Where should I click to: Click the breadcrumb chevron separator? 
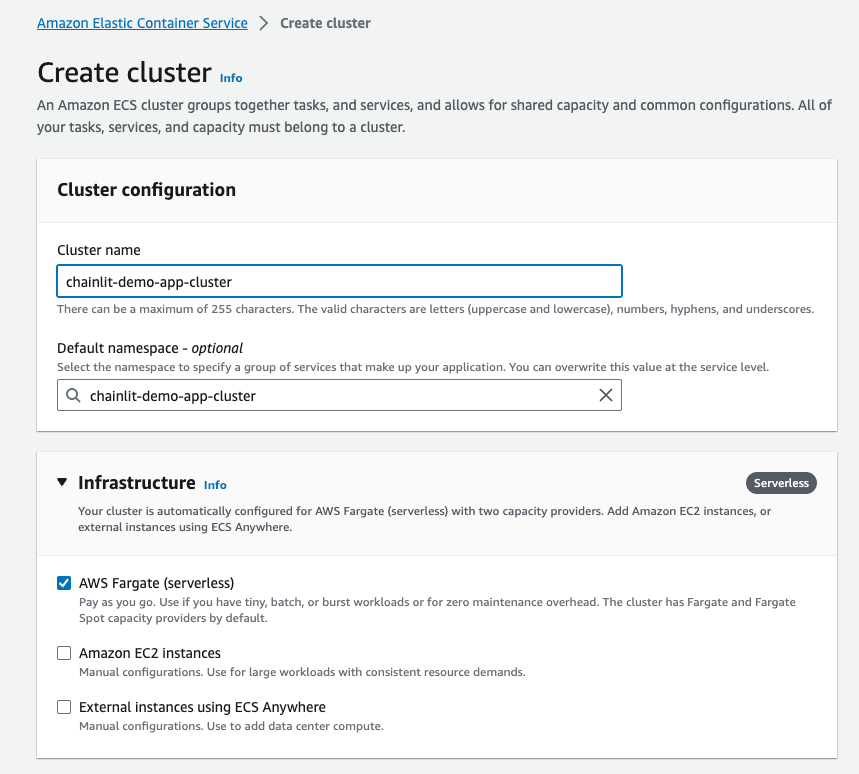(263, 22)
